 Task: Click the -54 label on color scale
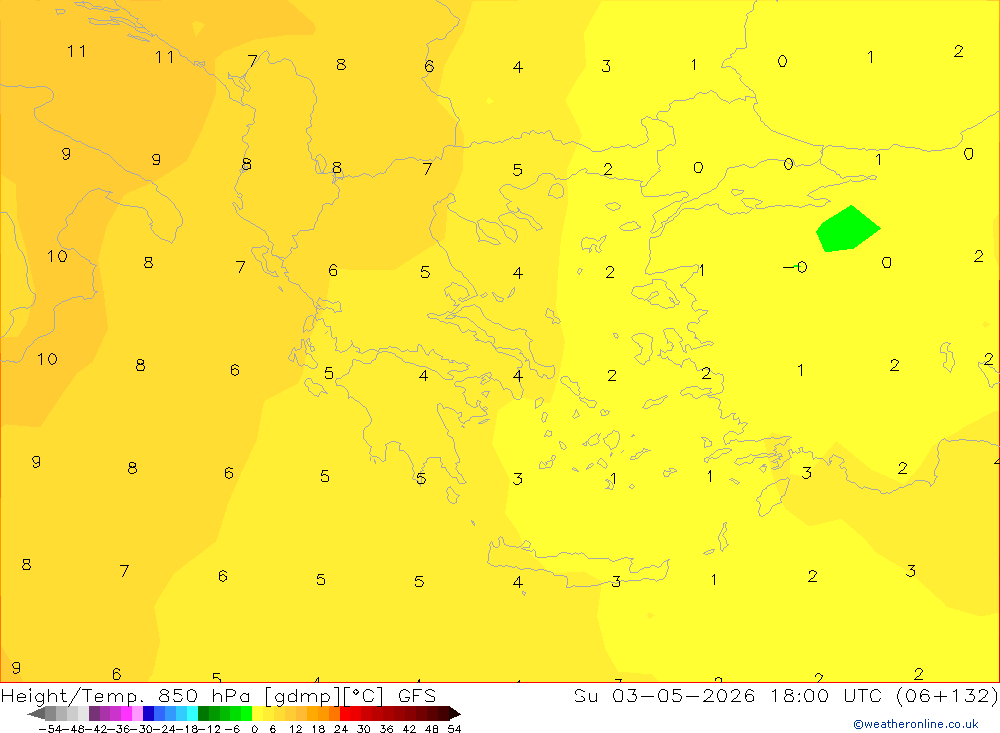pos(50,729)
